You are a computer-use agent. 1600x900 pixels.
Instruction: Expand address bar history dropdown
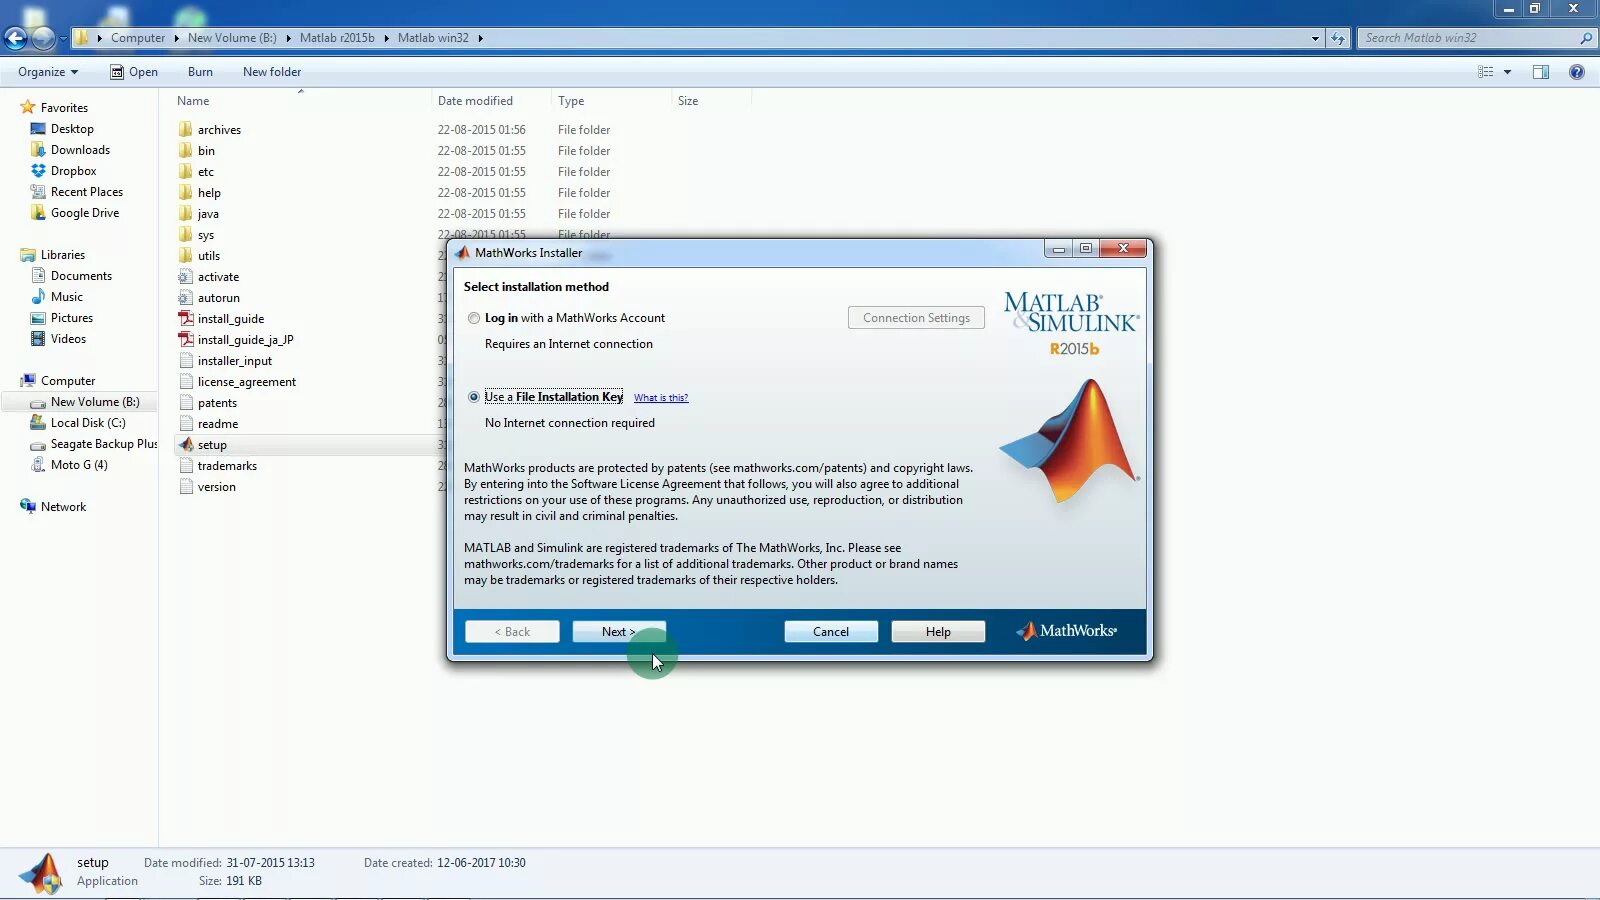(1315, 38)
